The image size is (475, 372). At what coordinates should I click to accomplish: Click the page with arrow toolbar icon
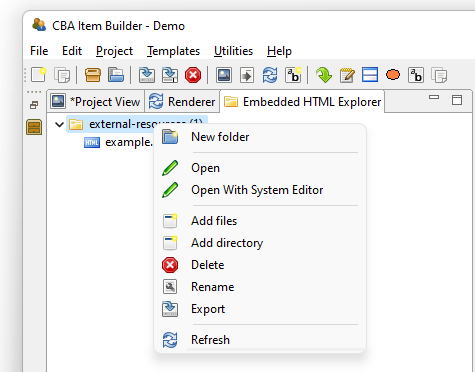247,75
